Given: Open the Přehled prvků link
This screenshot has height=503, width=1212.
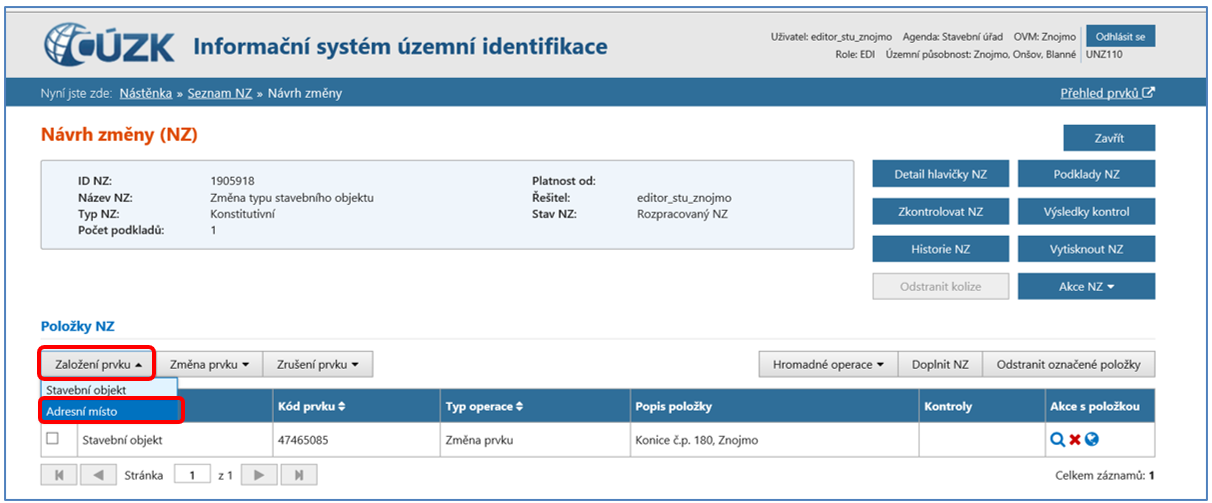Looking at the screenshot, I should (x=1106, y=93).
